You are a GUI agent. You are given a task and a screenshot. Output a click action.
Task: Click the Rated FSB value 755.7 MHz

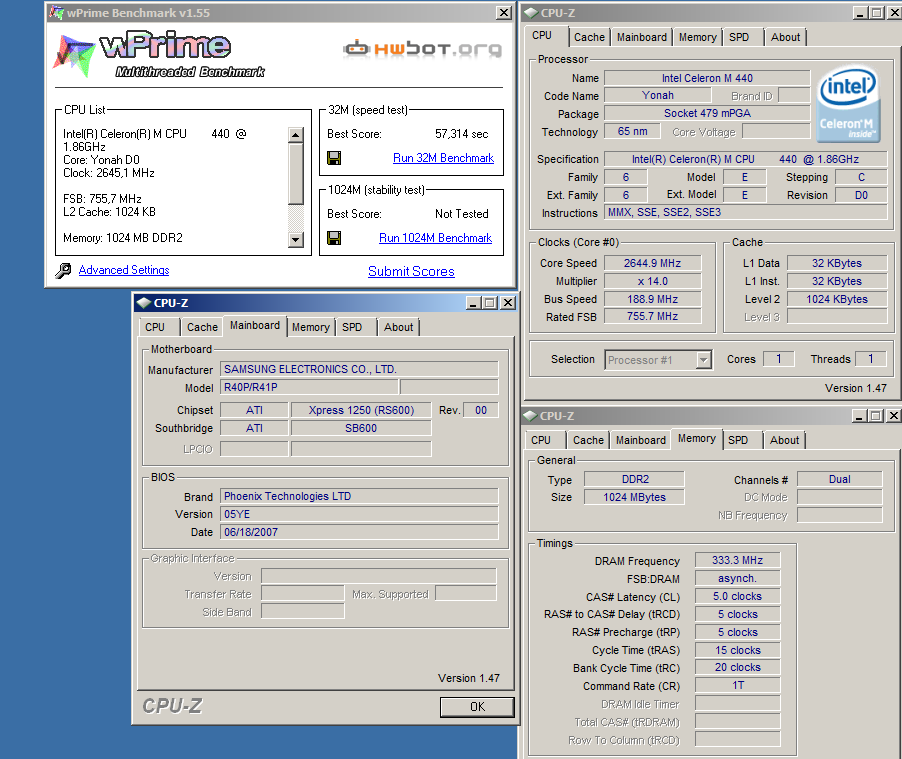click(652, 316)
